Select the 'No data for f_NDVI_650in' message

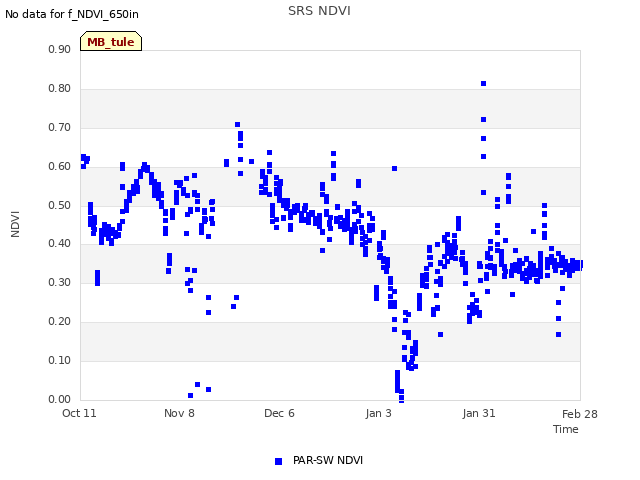point(72,14)
